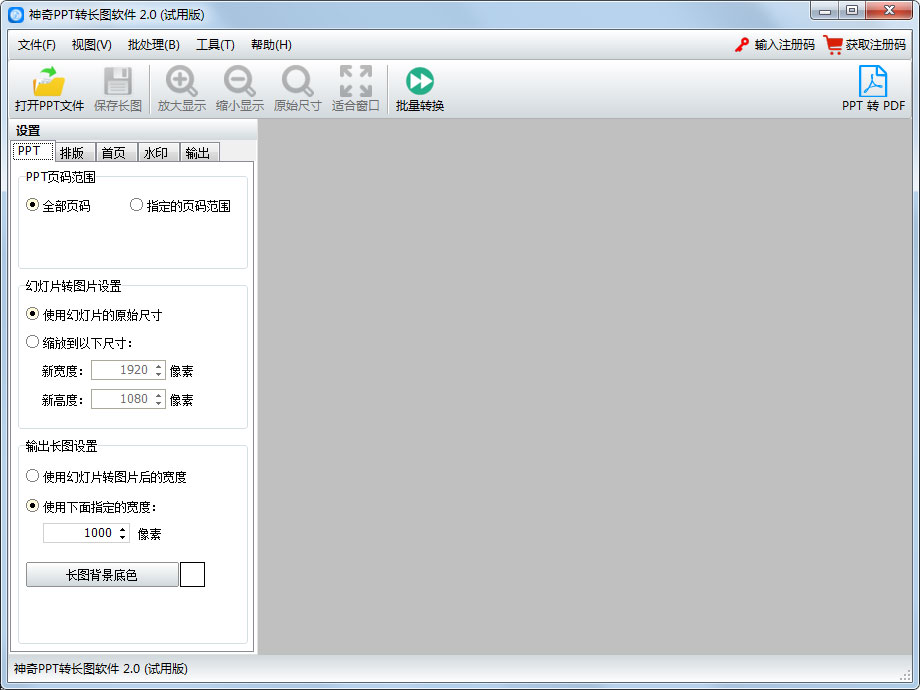The image size is (920, 690).
Task: Click the 适合窗口 fit-to-window icon
Action: point(355,82)
